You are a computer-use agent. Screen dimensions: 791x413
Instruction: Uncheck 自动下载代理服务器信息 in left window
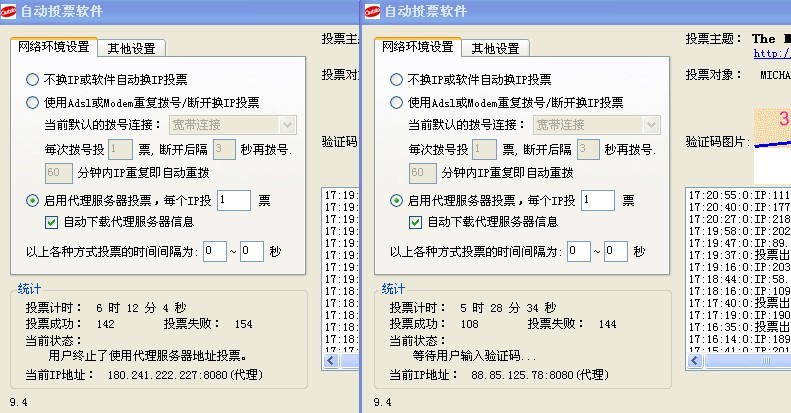click(x=53, y=222)
